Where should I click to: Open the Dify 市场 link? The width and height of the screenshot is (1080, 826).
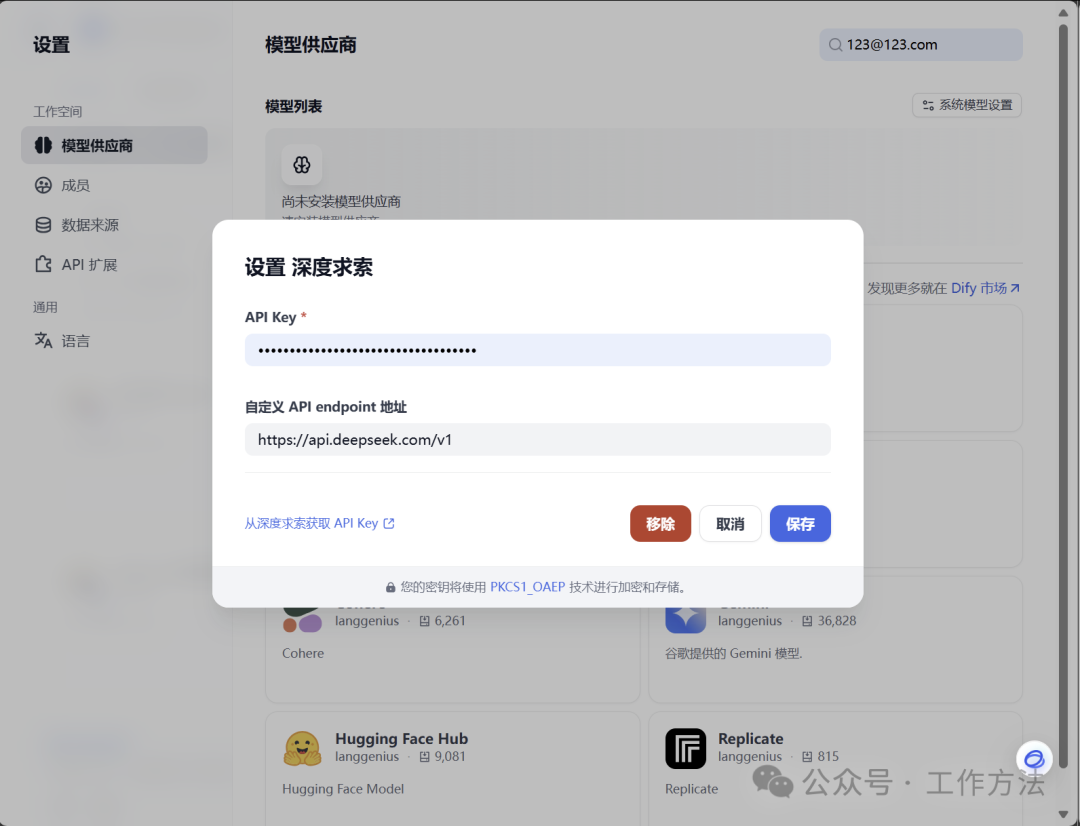point(985,288)
